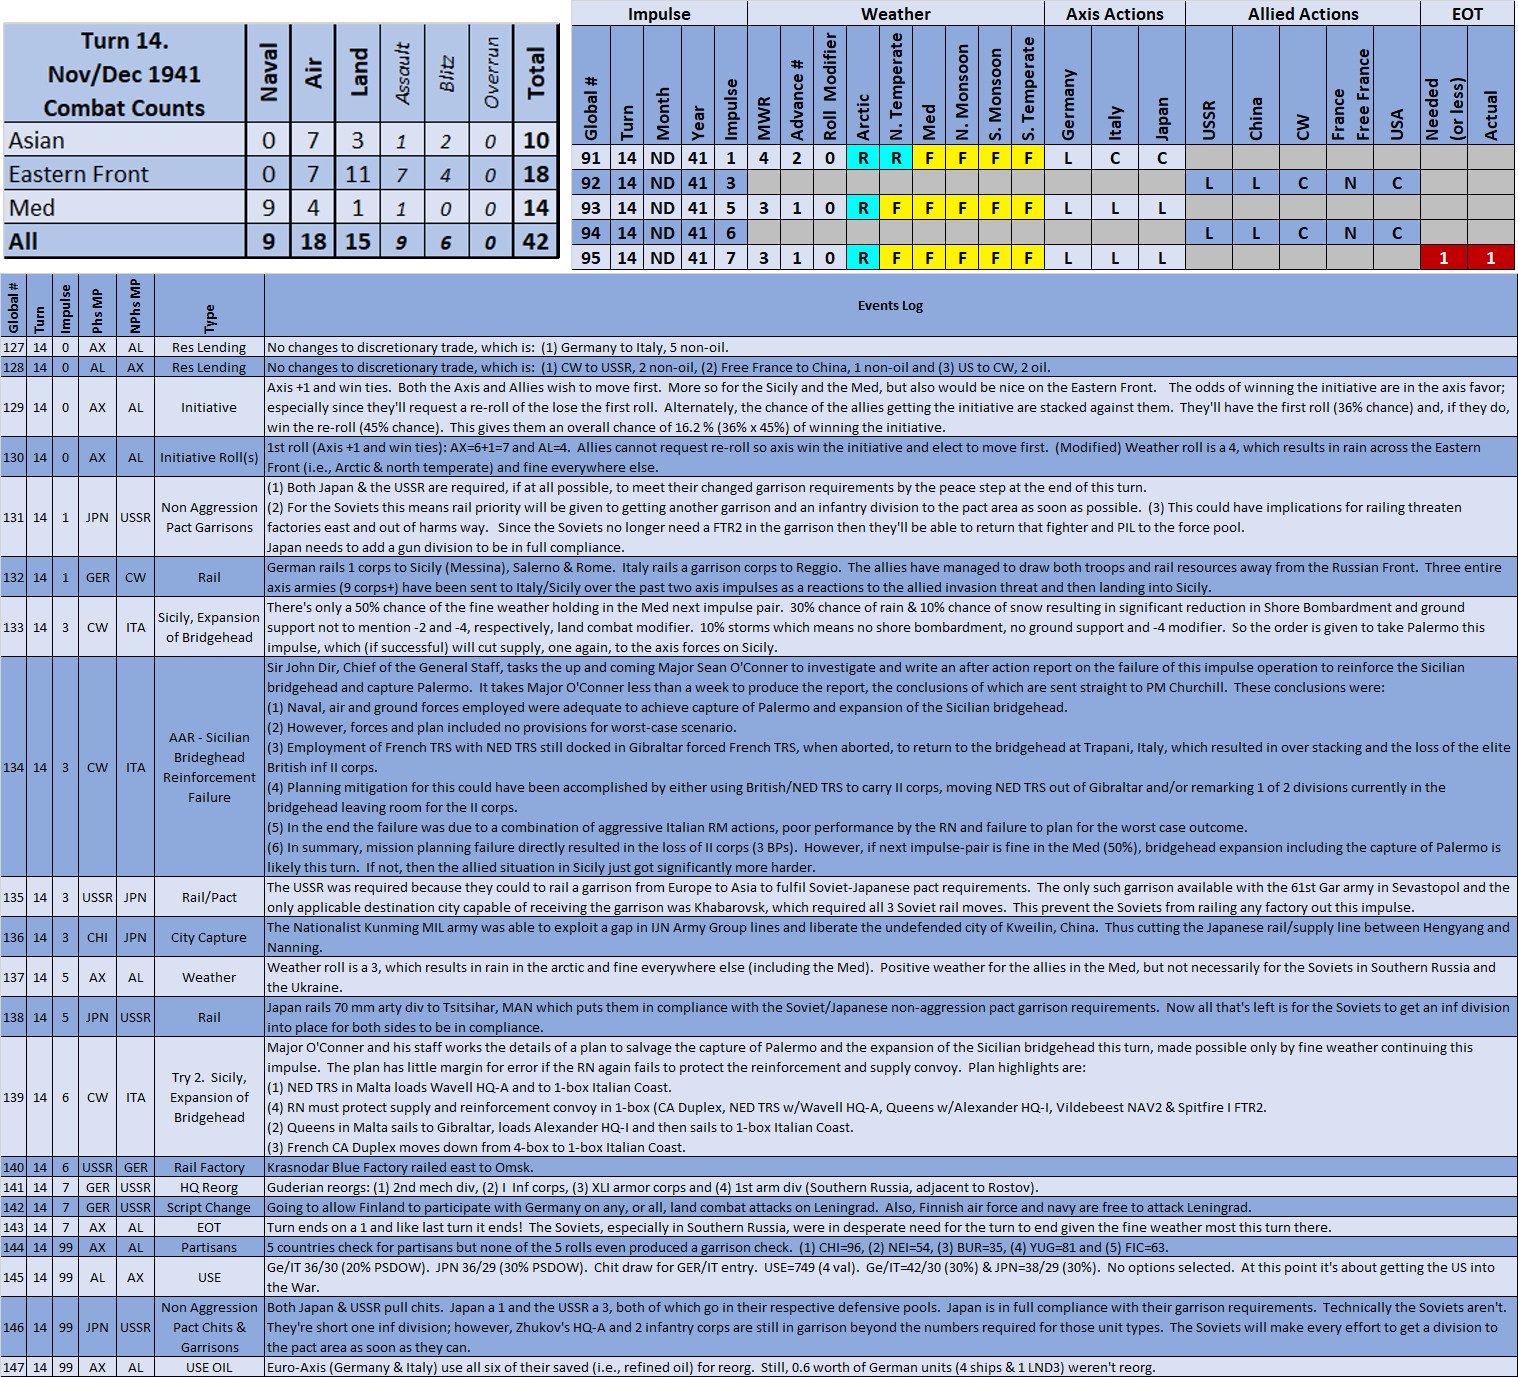
Task: Click the "HQ Reorg" type cell
Action: pyautogui.click(x=209, y=1187)
